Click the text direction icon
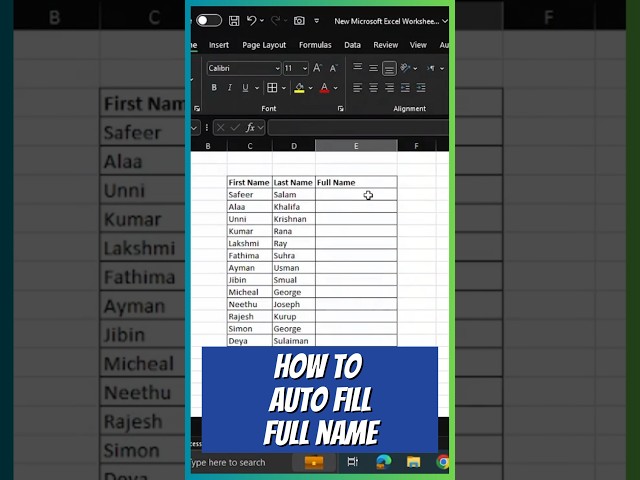 [x=431, y=68]
